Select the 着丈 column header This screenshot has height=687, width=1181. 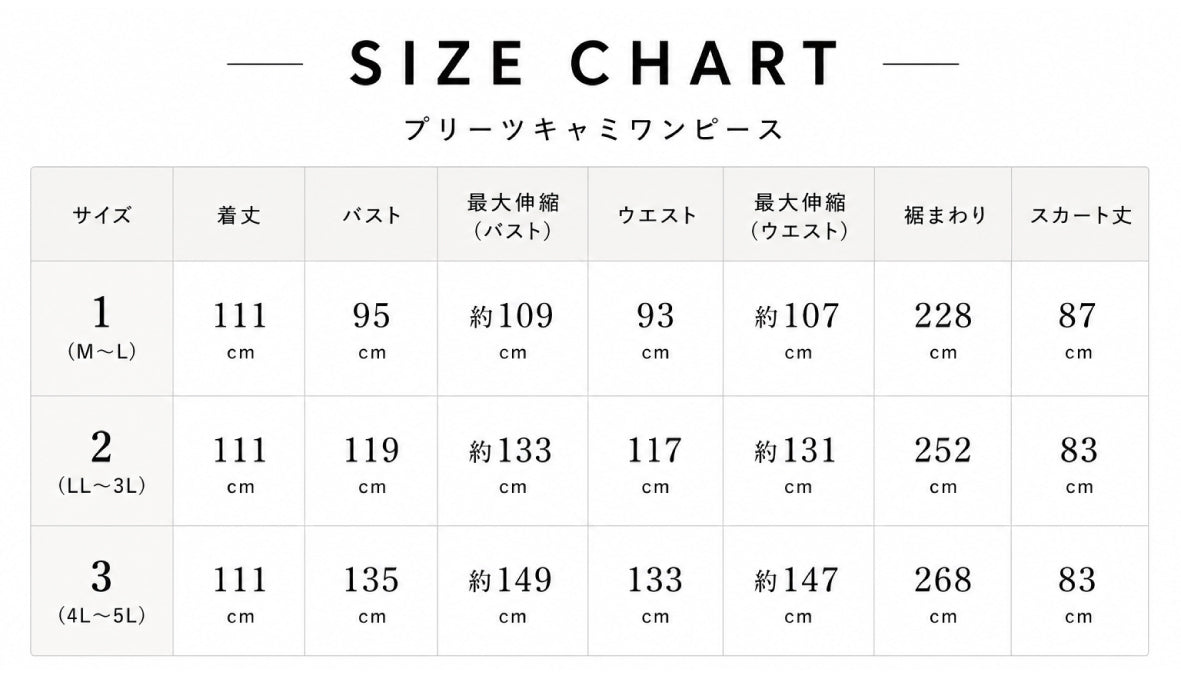[x=239, y=215]
